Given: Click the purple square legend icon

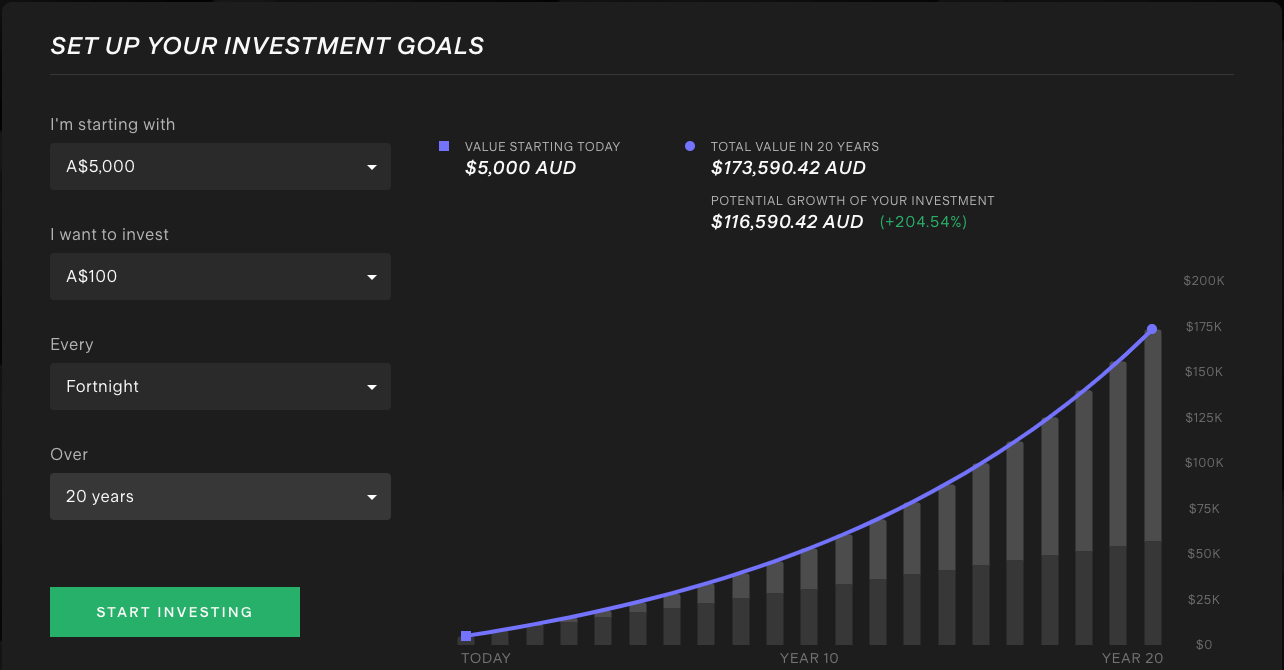Looking at the screenshot, I should click(x=443, y=146).
